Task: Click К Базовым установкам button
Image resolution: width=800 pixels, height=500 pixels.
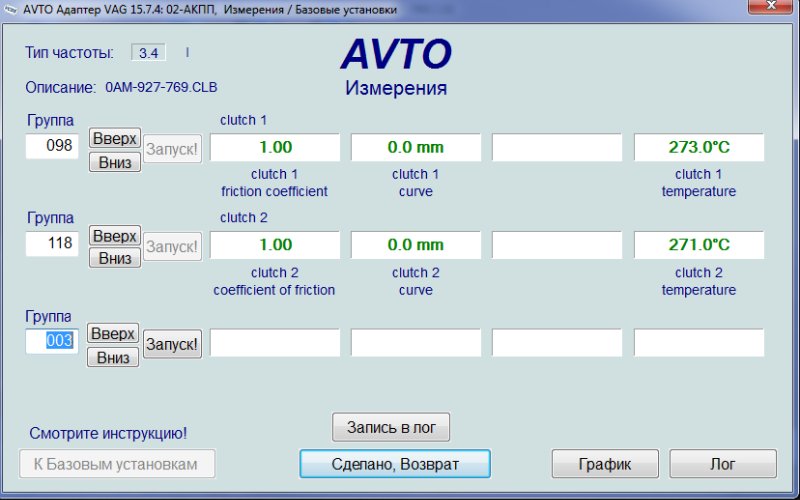Action: coord(117,464)
